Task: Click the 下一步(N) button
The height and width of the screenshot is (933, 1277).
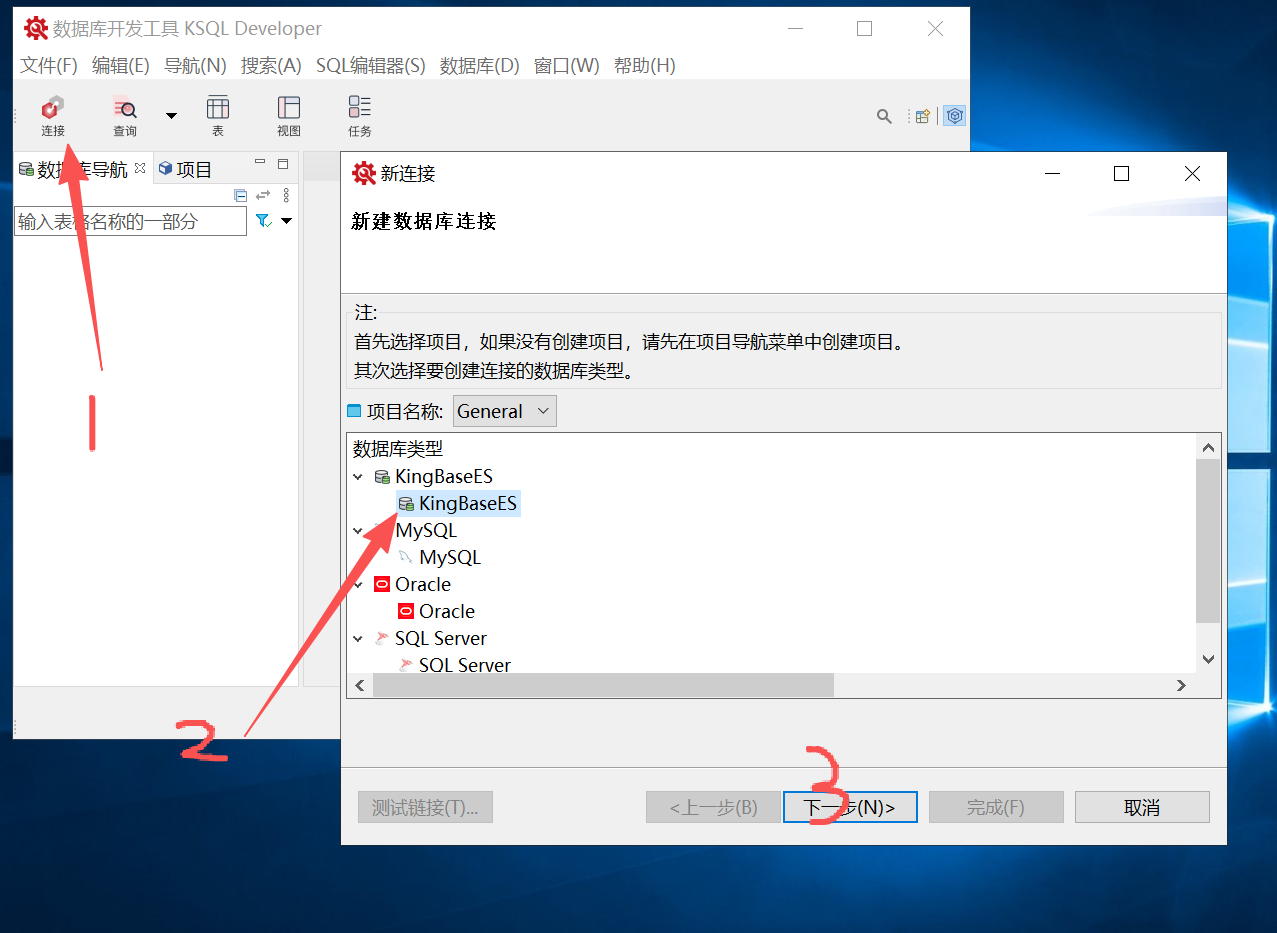Action: (x=849, y=806)
